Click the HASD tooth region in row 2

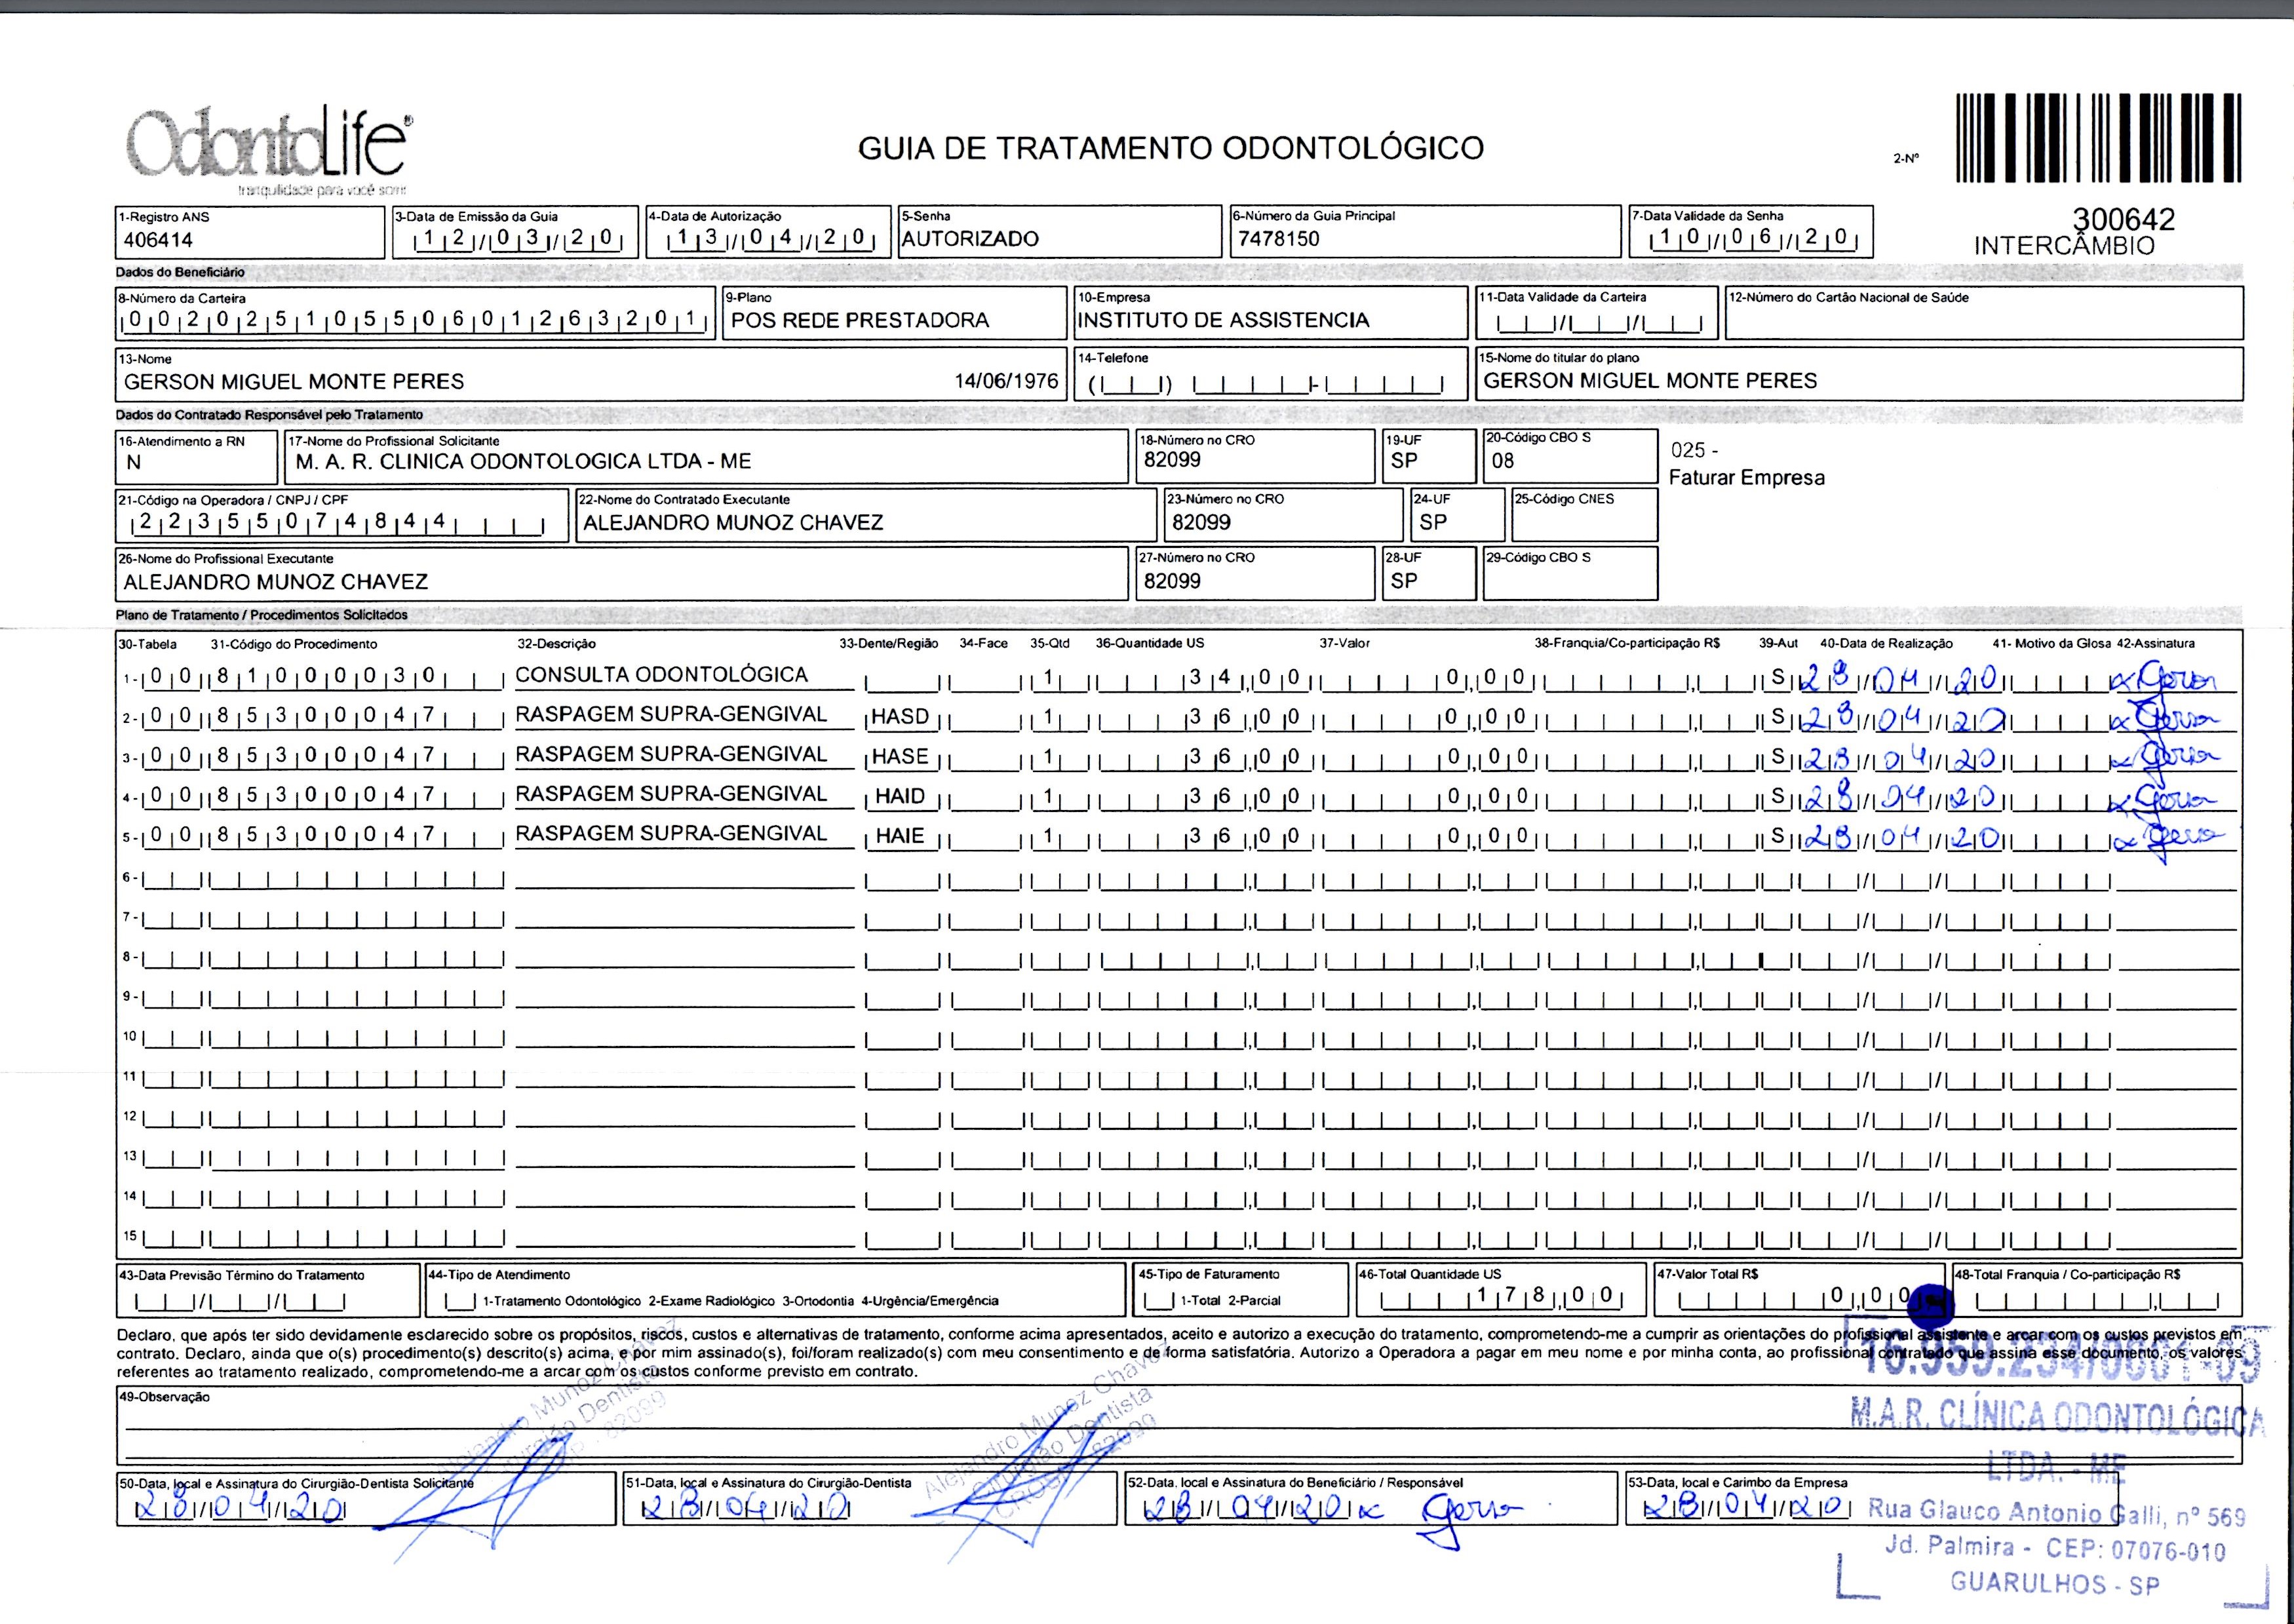click(x=900, y=717)
